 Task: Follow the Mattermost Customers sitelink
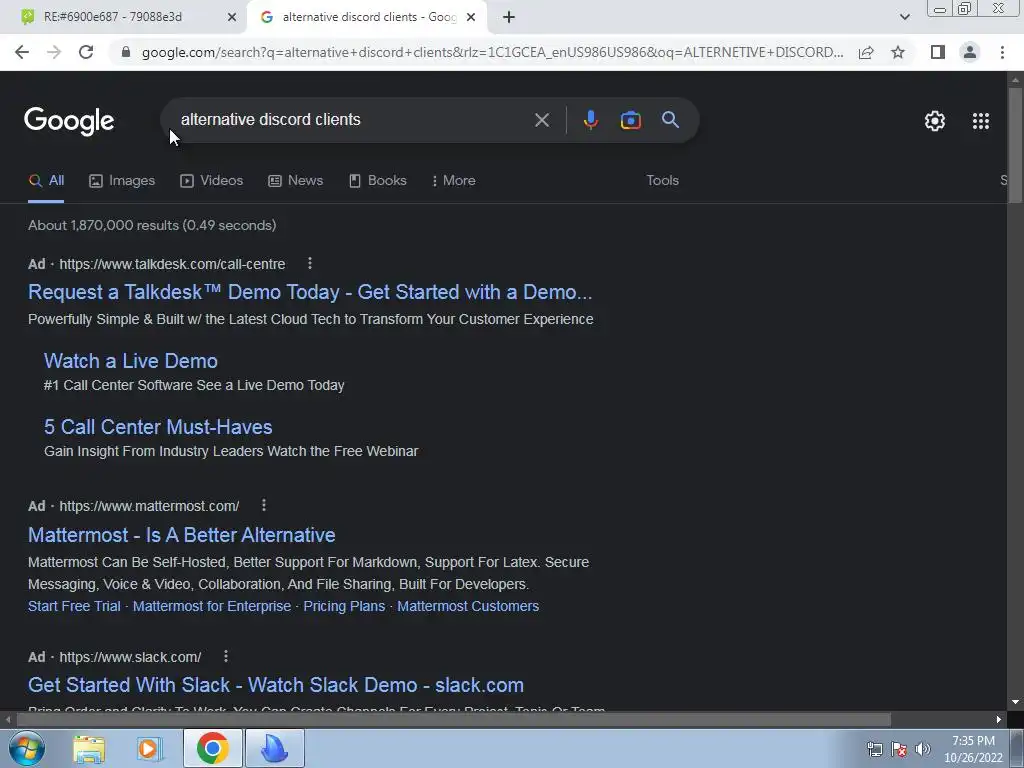[468, 606]
